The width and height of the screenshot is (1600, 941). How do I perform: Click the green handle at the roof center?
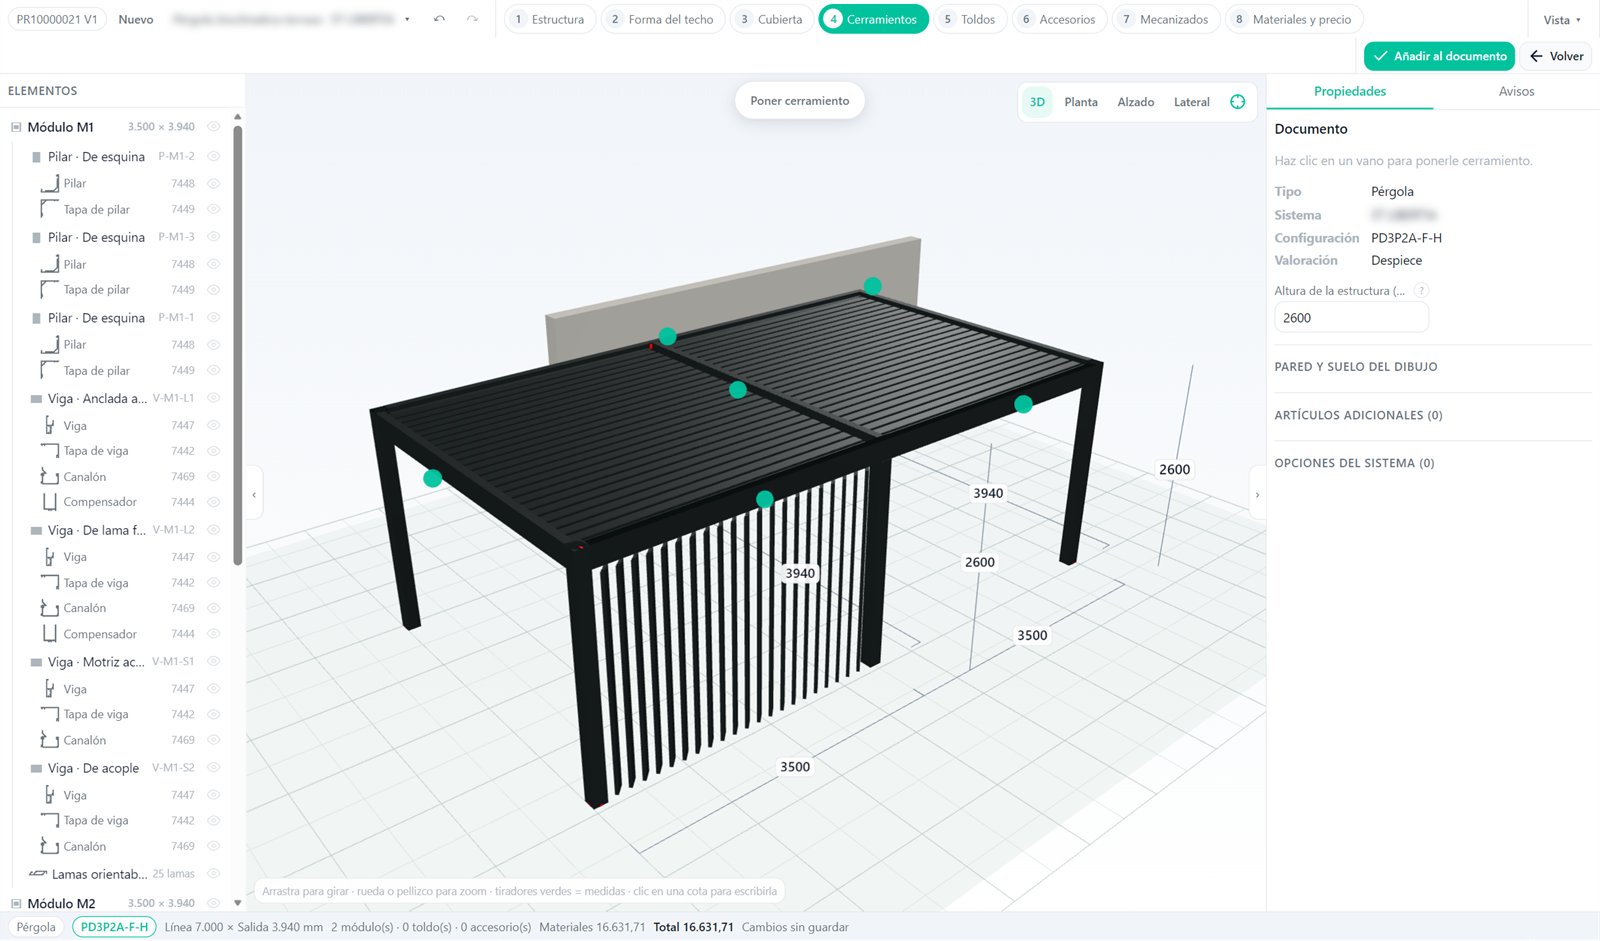point(738,390)
